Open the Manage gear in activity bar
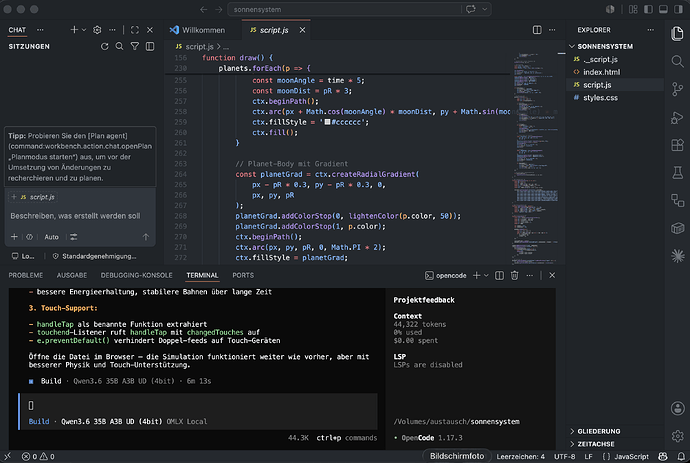Image resolution: width=690 pixels, height=463 pixels. click(x=677, y=436)
